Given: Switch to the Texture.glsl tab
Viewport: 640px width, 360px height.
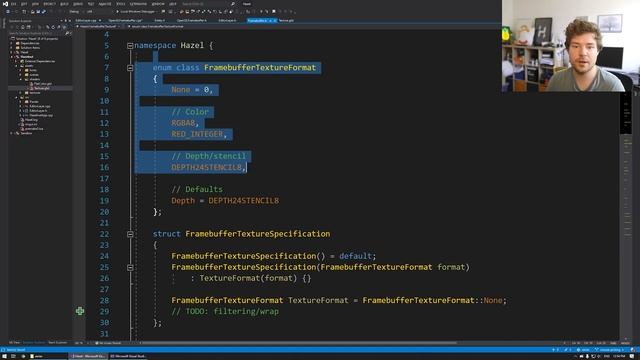Looking at the screenshot, I should (x=286, y=20).
